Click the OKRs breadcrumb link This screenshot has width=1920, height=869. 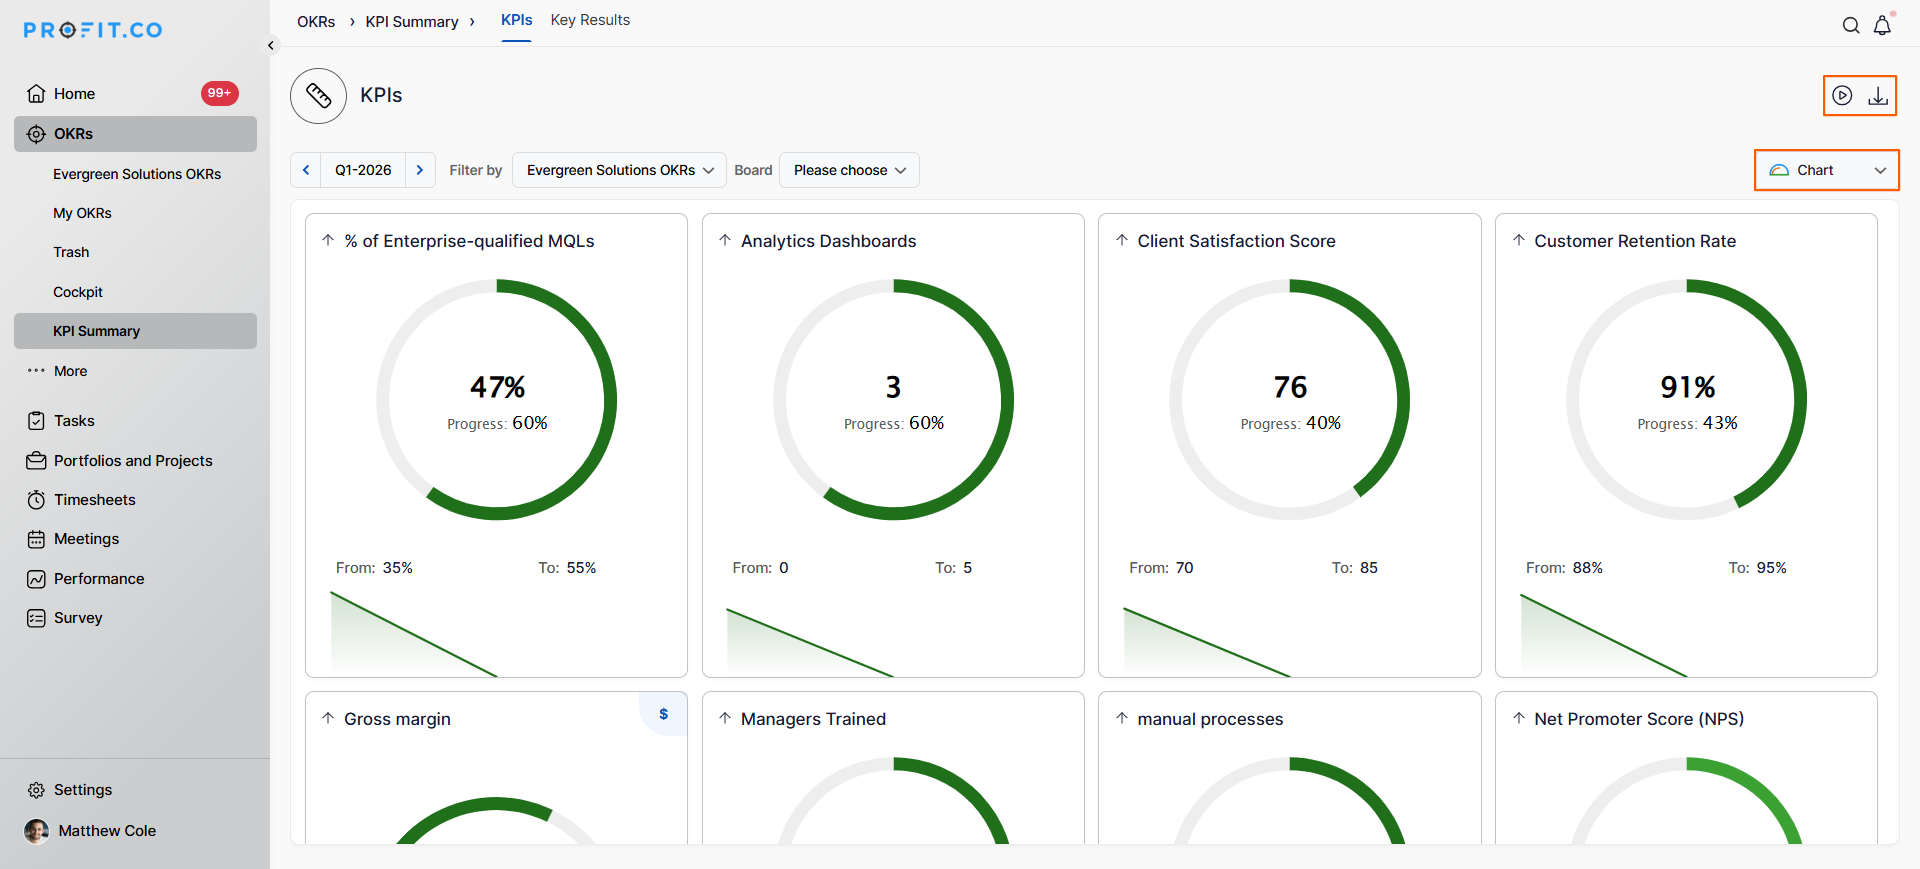[x=316, y=22]
